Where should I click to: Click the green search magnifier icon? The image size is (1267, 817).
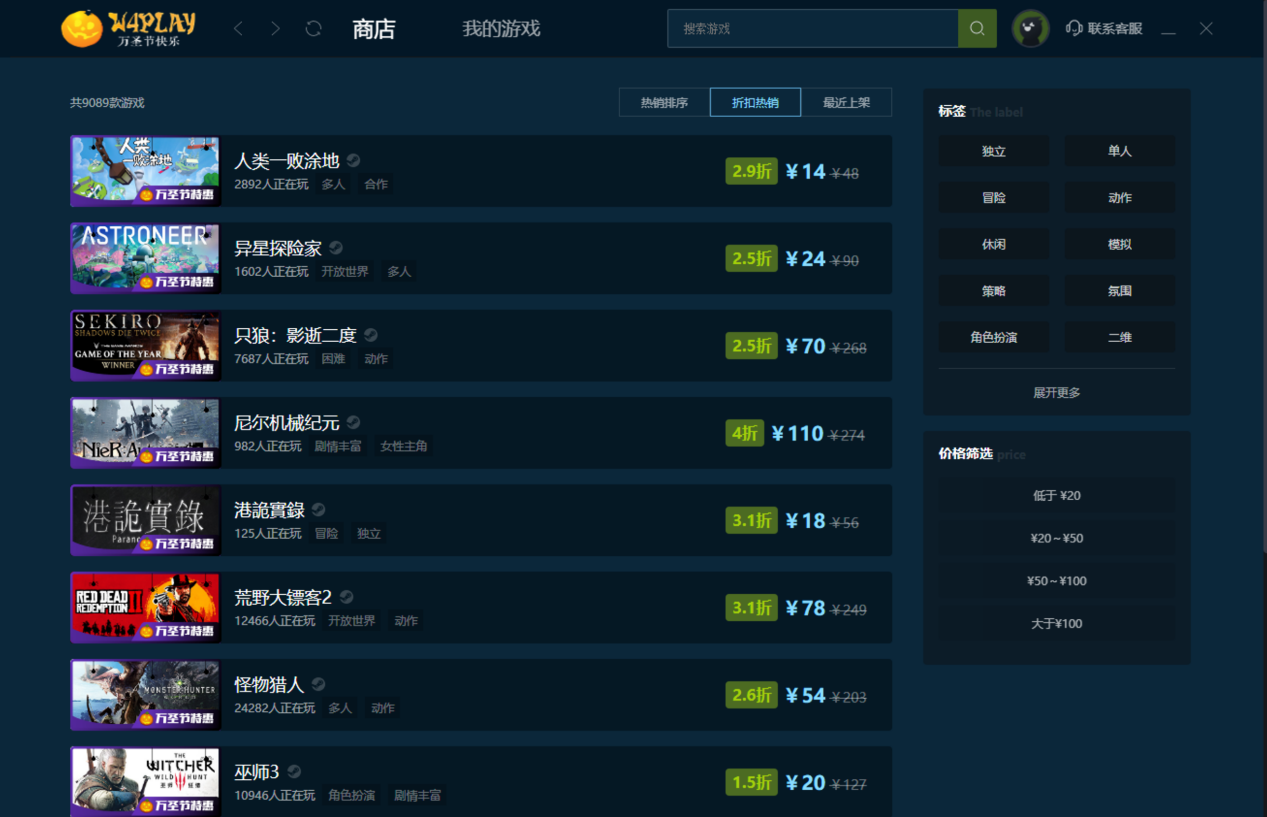pyautogui.click(x=976, y=28)
